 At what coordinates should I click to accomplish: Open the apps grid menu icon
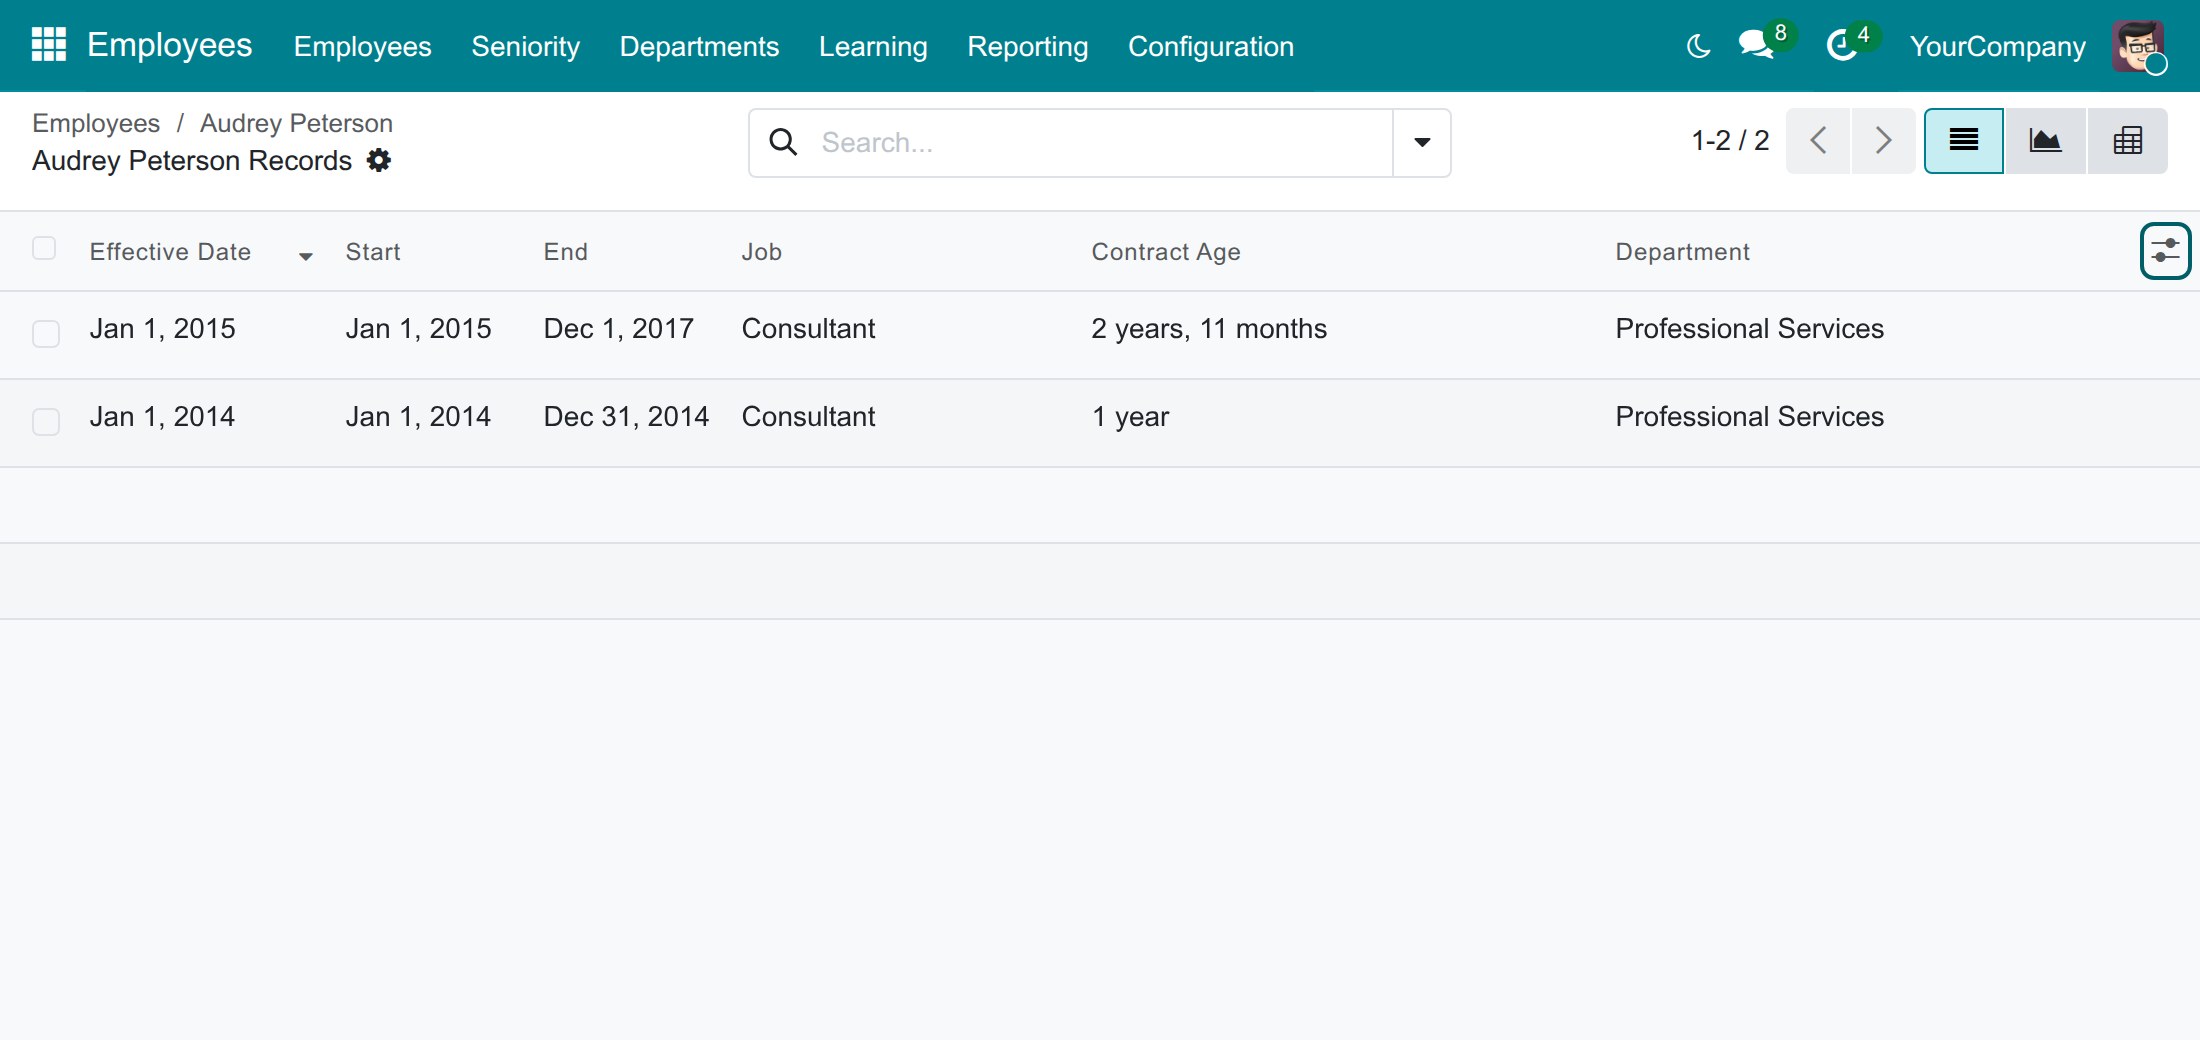click(x=49, y=45)
